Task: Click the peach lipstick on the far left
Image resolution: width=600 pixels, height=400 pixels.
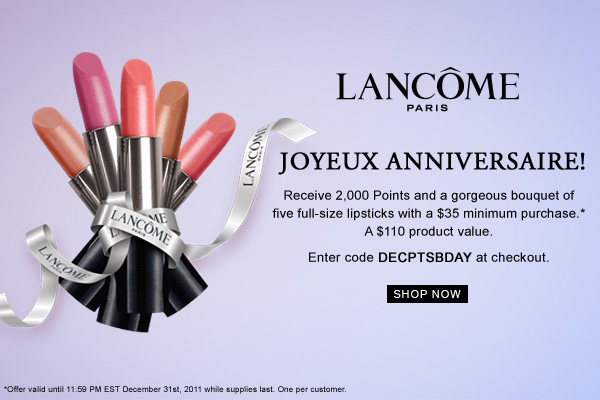Action: (60, 142)
